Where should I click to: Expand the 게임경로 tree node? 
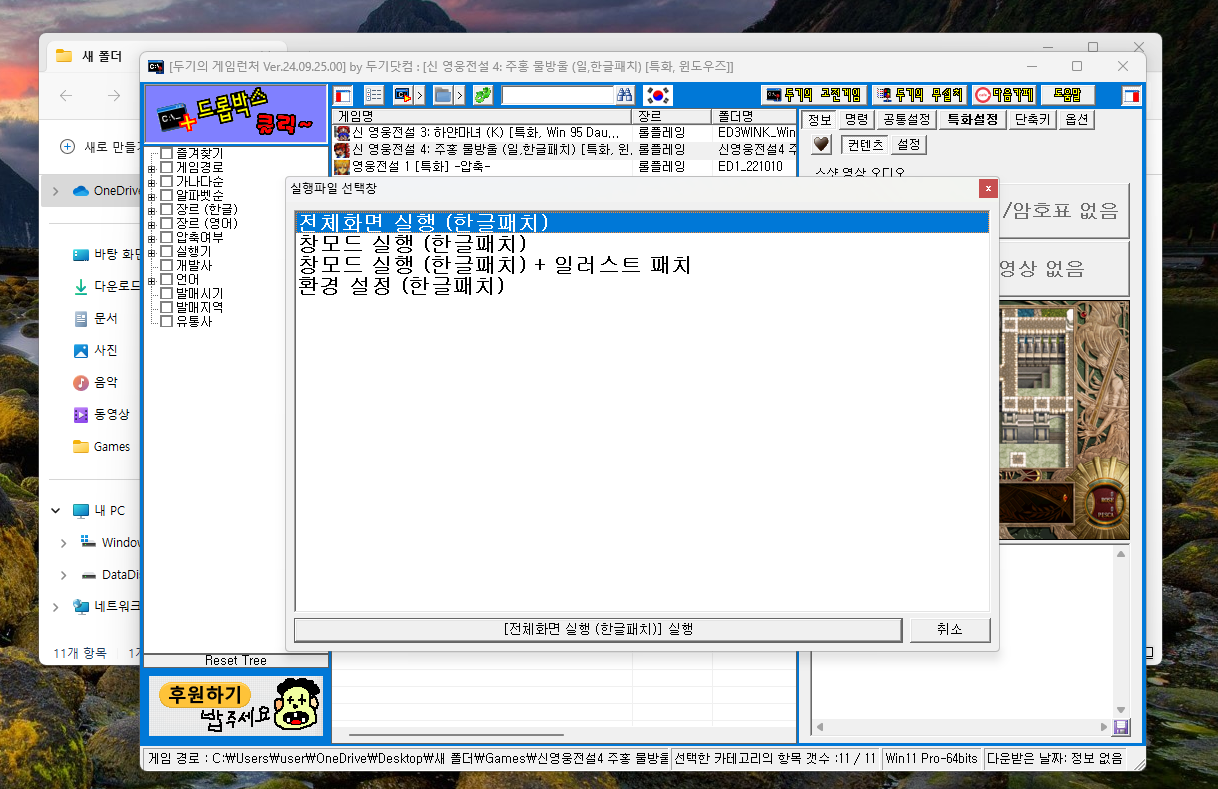[152, 168]
